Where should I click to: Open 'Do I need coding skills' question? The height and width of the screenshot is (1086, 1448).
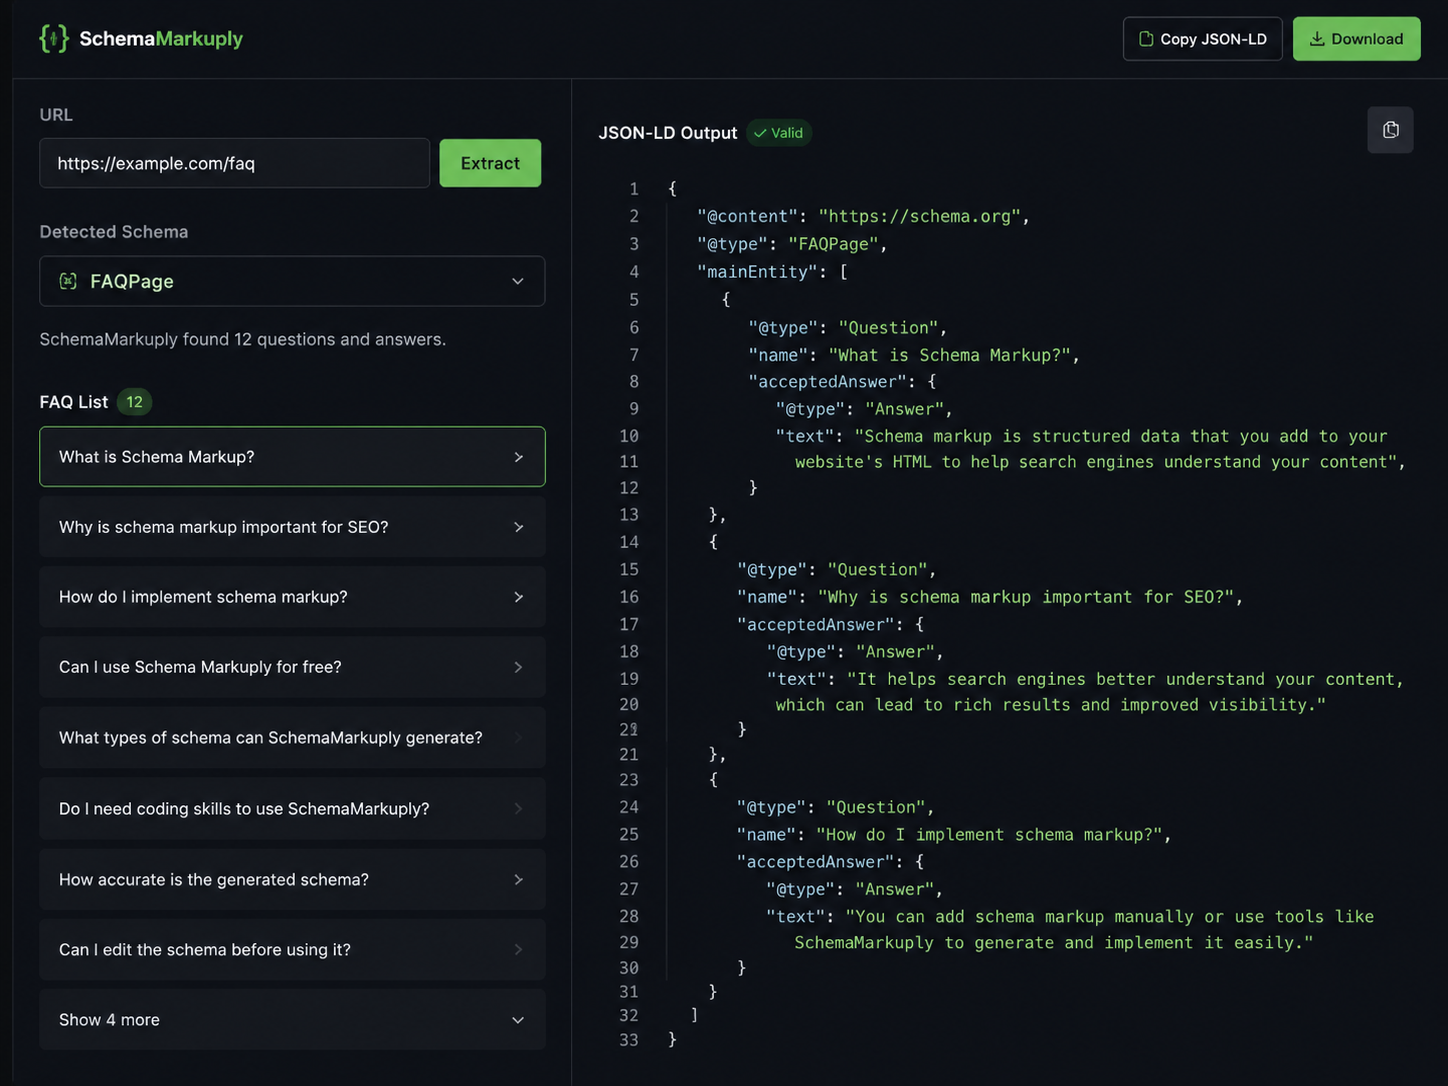click(292, 809)
